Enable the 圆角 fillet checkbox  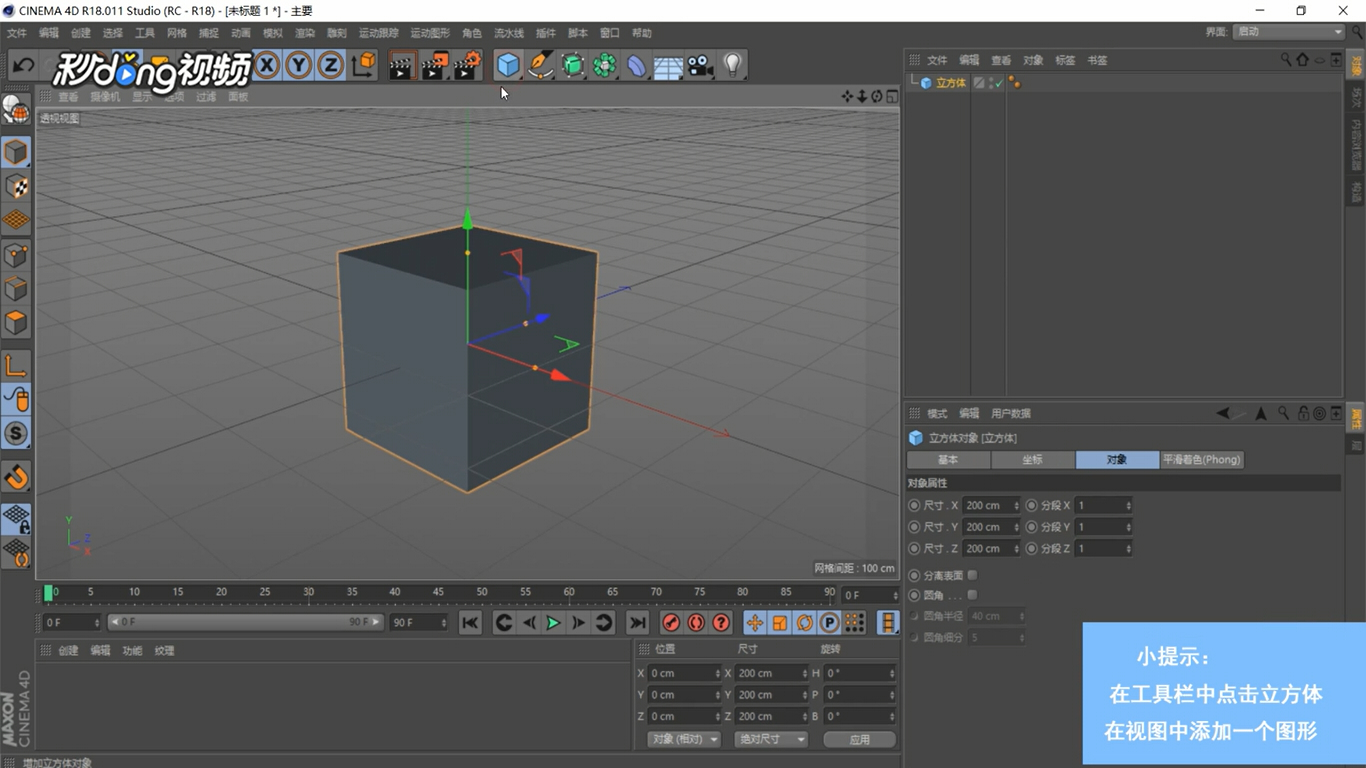[972, 595]
